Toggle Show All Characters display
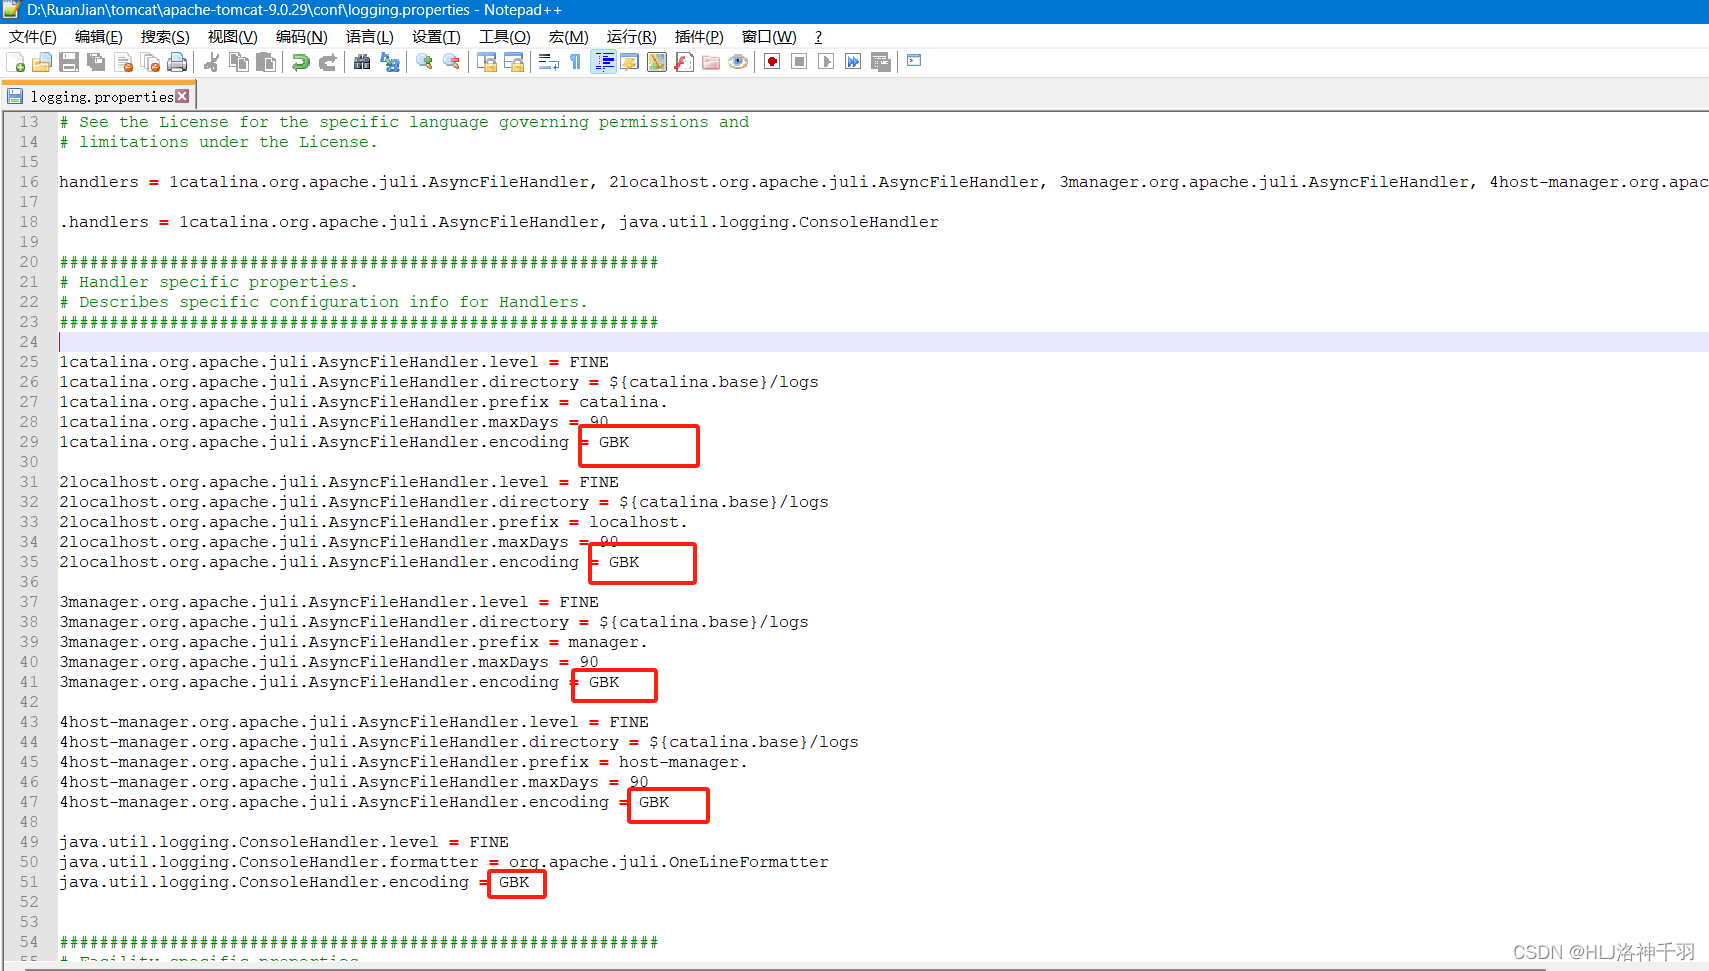The height and width of the screenshot is (971, 1709). pyautogui.click(x=575, y=62)
